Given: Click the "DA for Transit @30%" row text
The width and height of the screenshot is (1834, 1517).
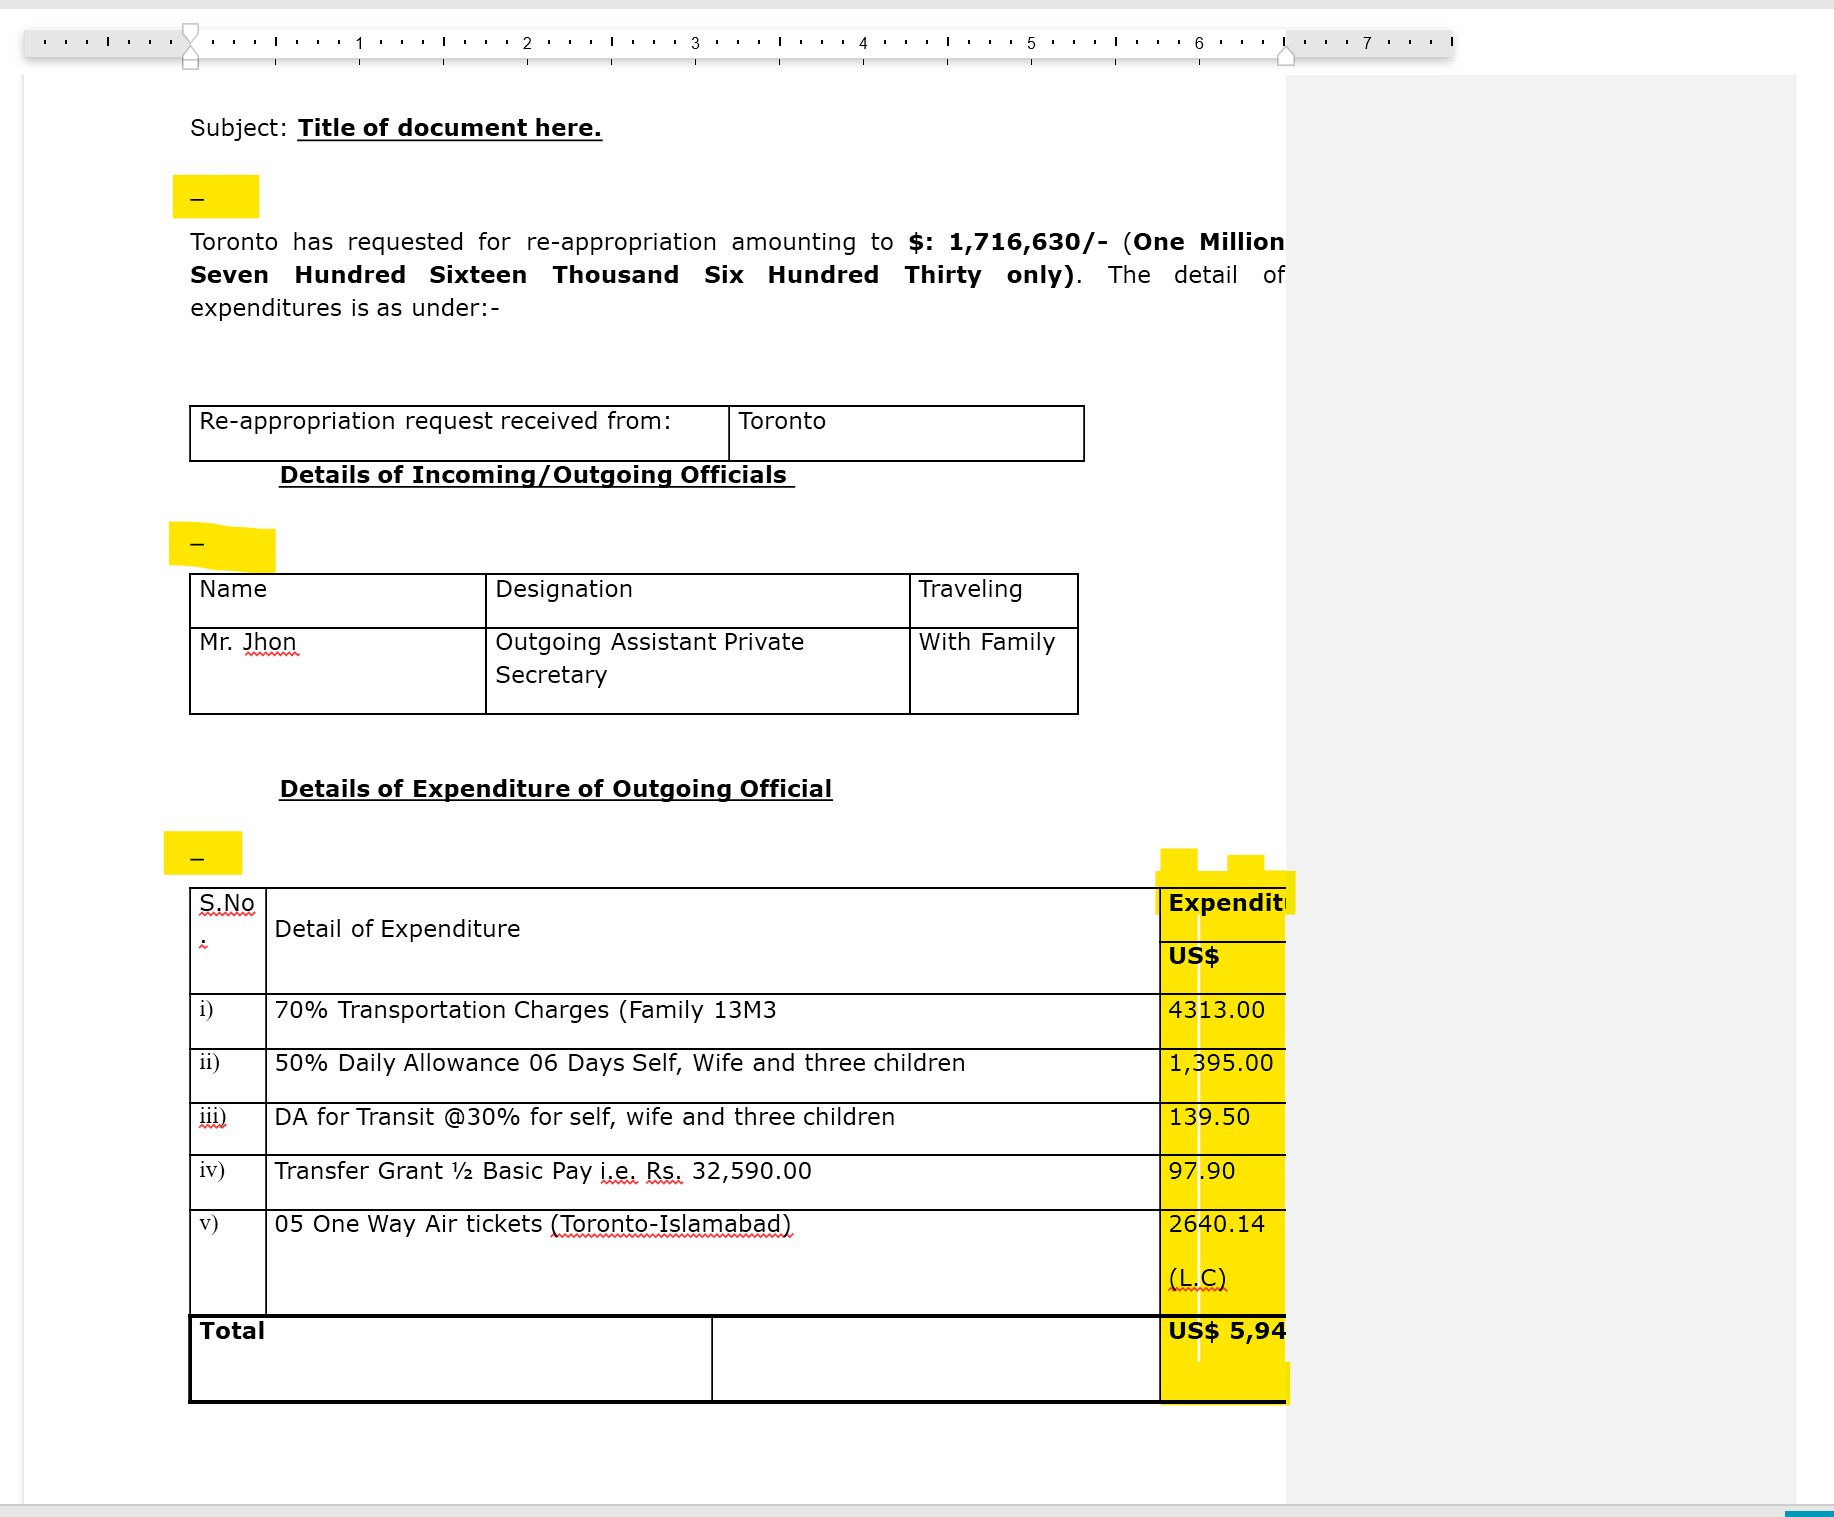Looking at the screenshot, I should [585, 1117].
